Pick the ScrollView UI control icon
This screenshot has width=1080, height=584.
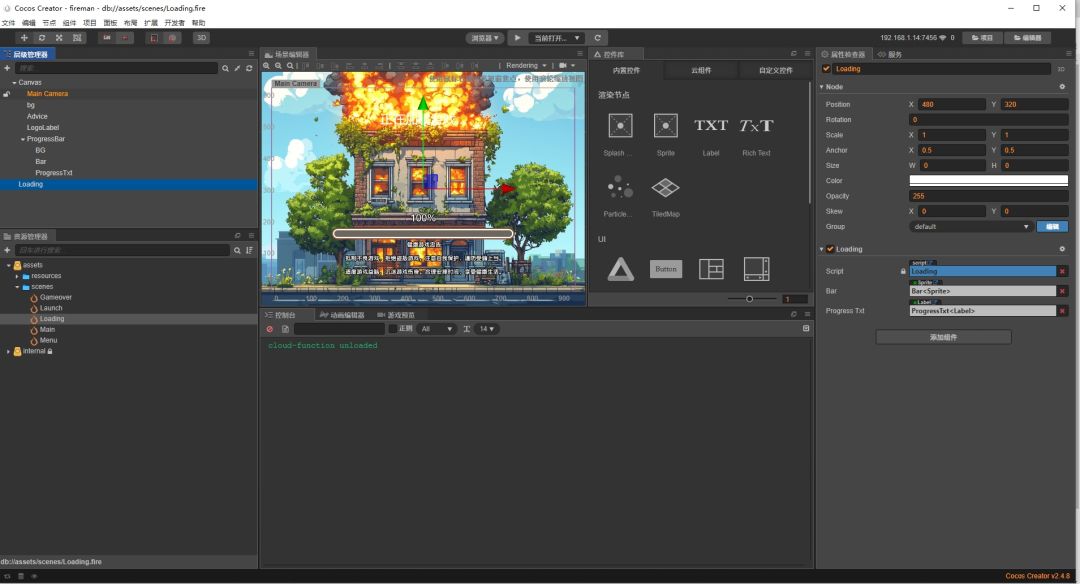click(756, 269)
